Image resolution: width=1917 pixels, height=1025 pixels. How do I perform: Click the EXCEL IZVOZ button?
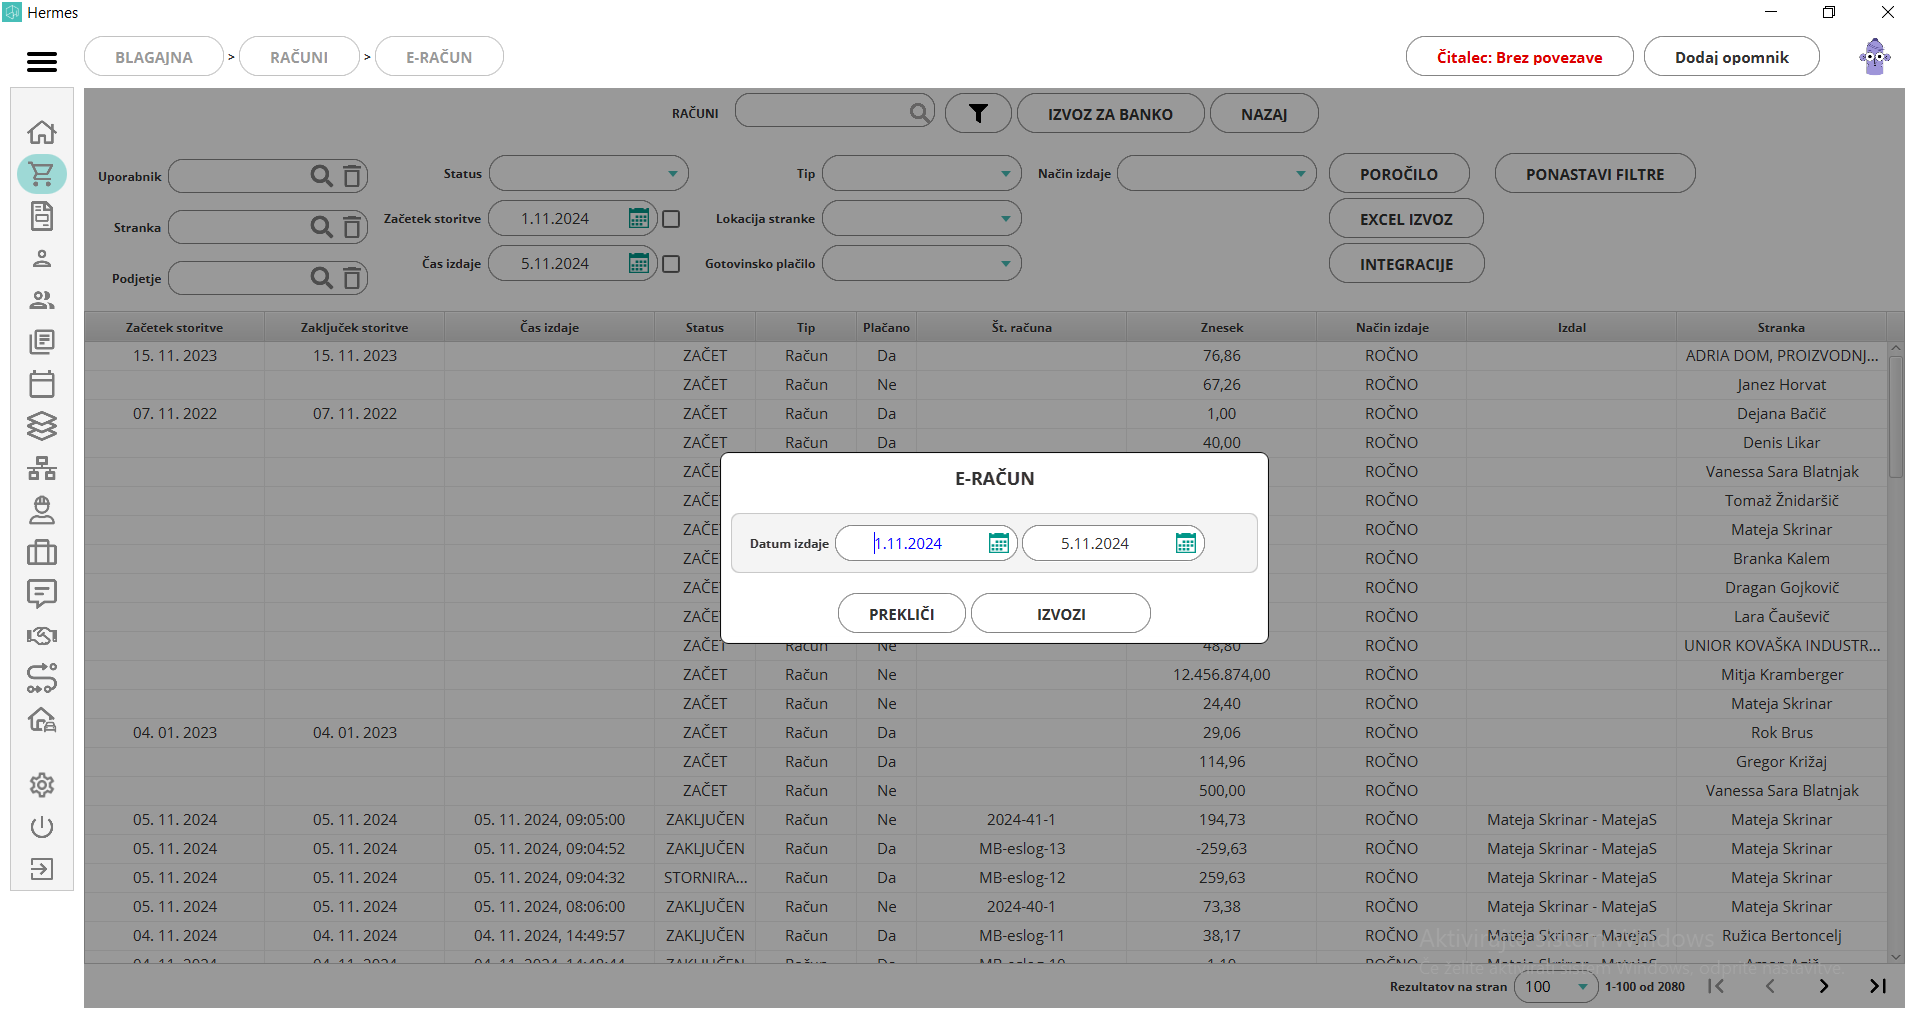point(1406,218)
